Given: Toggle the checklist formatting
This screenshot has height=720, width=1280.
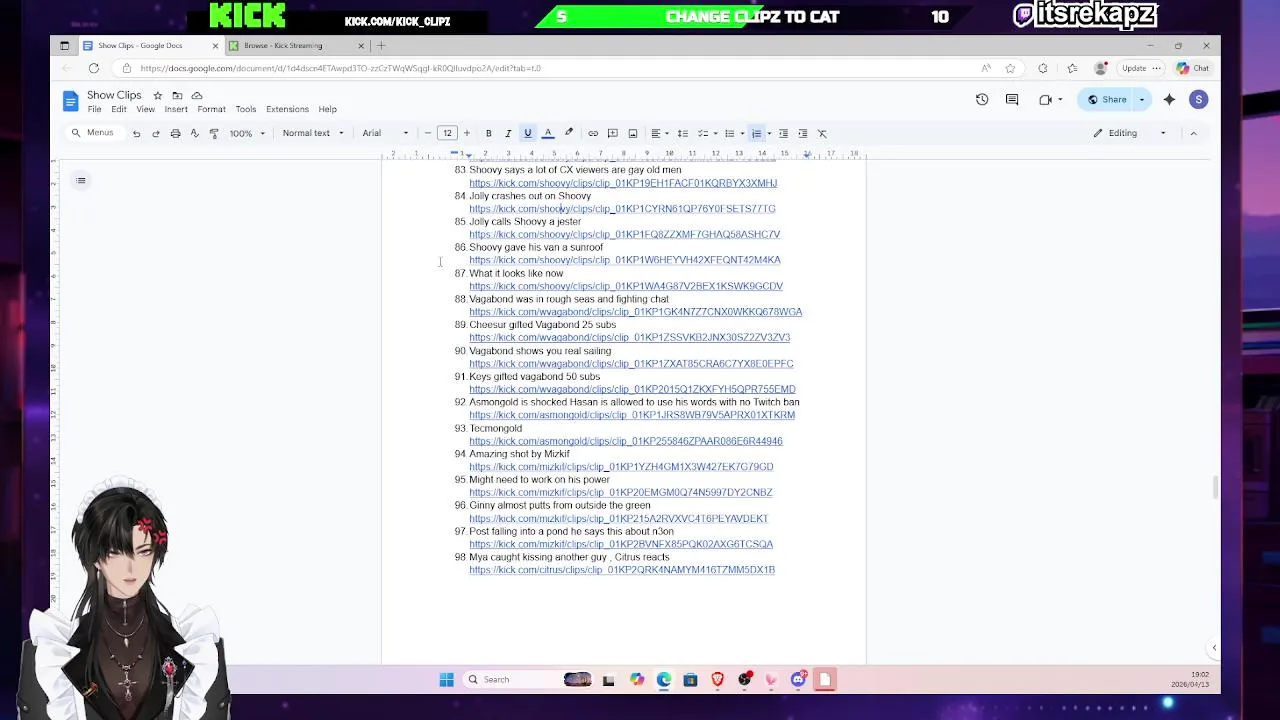Looking at the screenshot, I should coord(703,133).
